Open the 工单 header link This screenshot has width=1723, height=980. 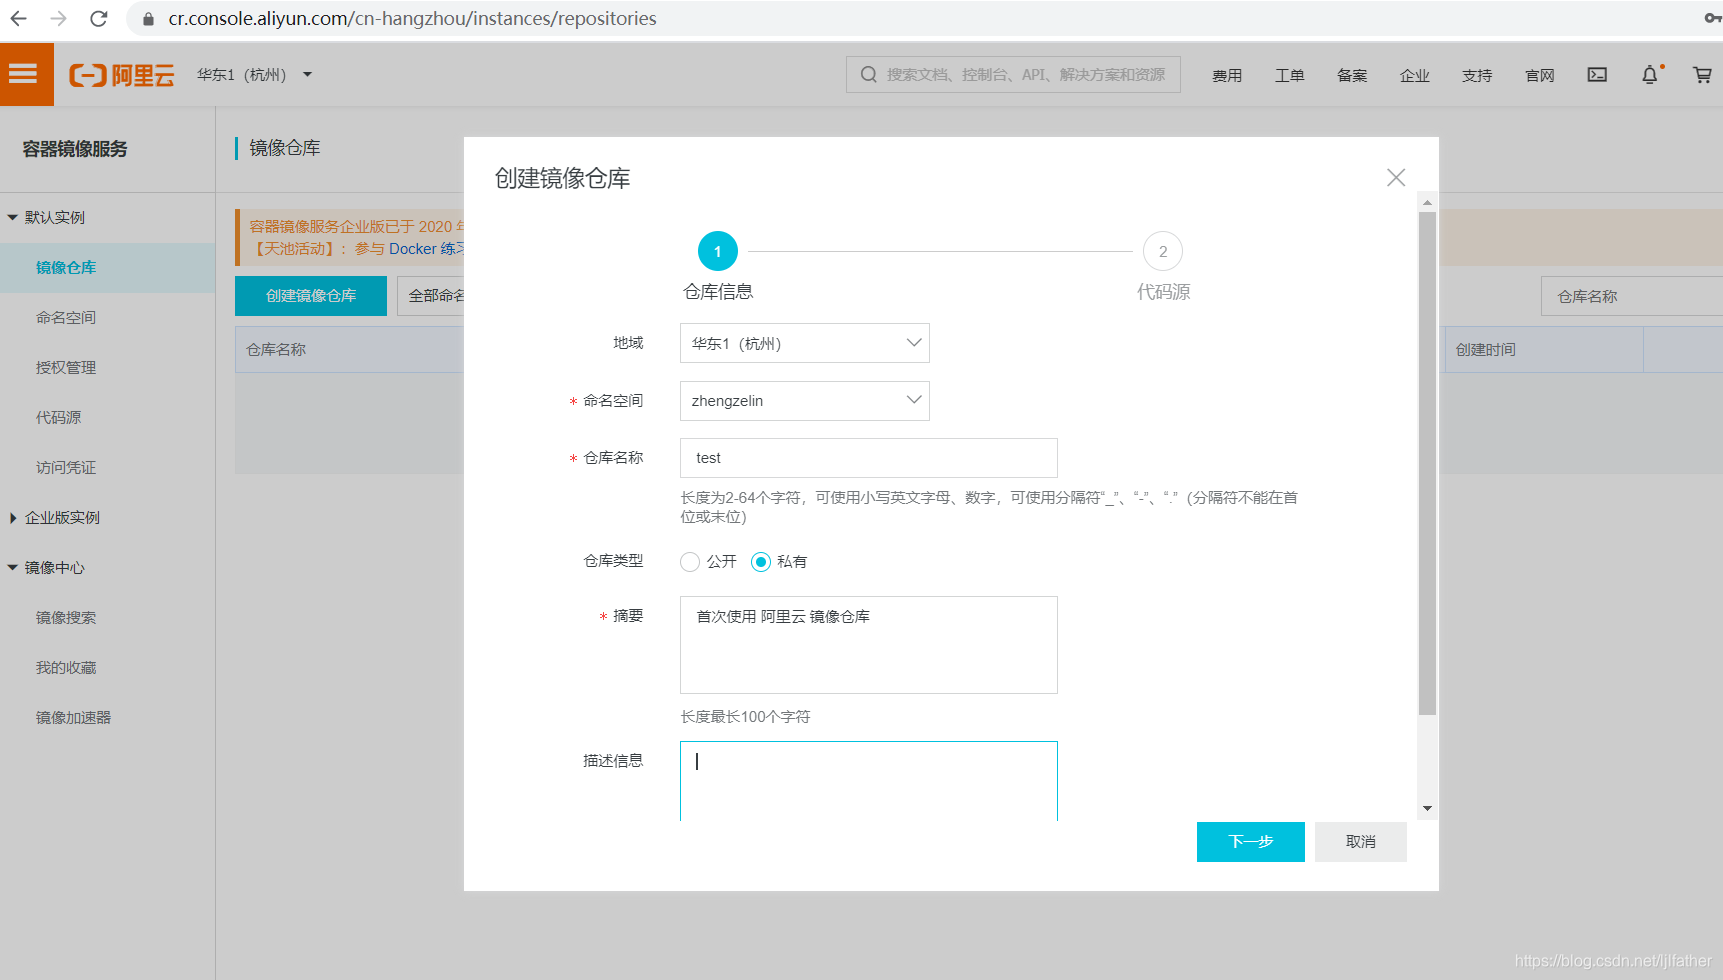coord(1290,75)
